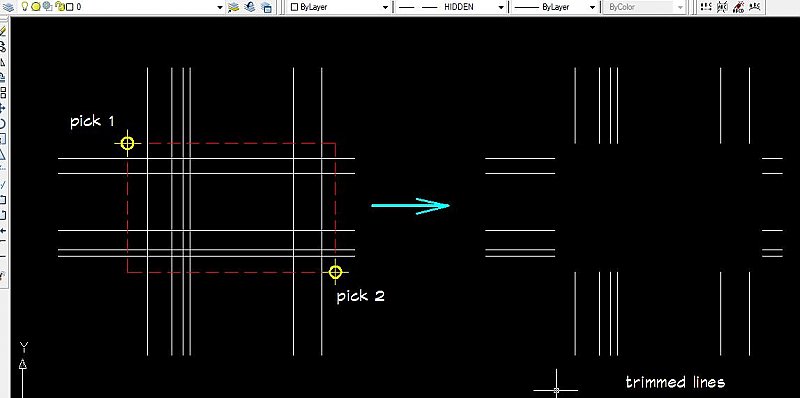Select the Erase tool at toolbar top
This screenshot has width=800, height=398.
3,32
